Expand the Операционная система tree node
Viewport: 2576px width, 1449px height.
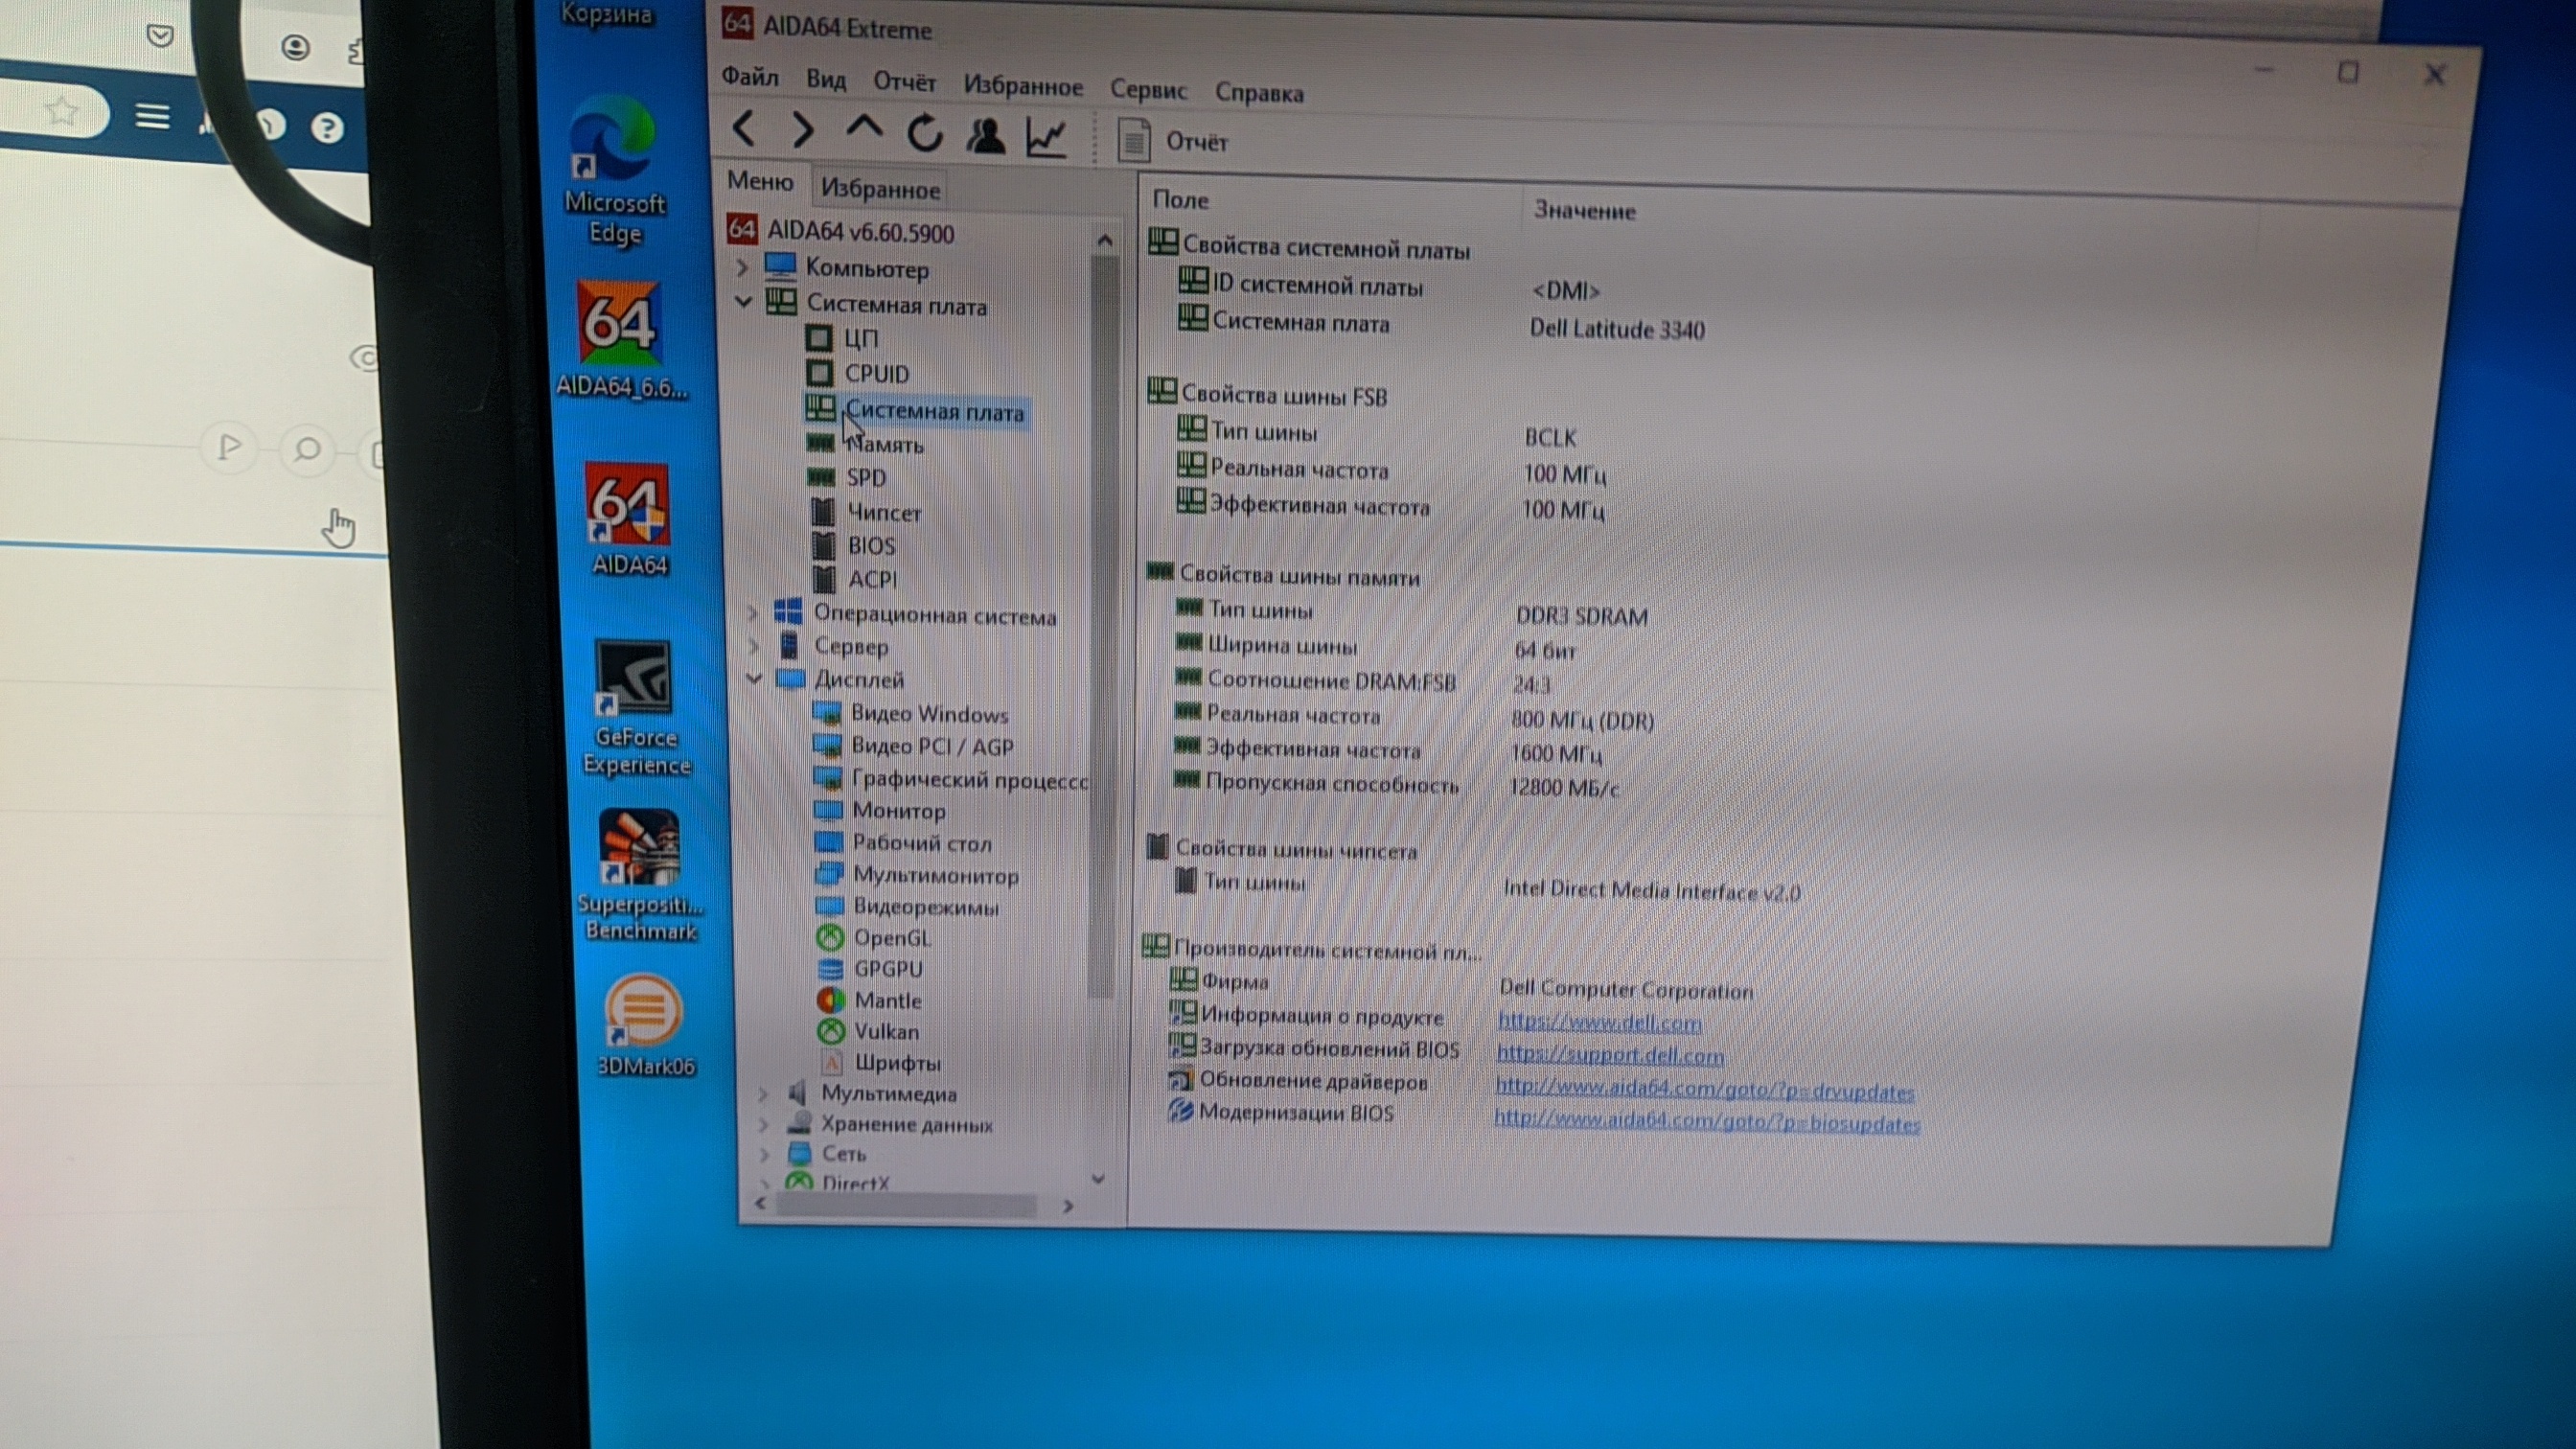point(753,612)
